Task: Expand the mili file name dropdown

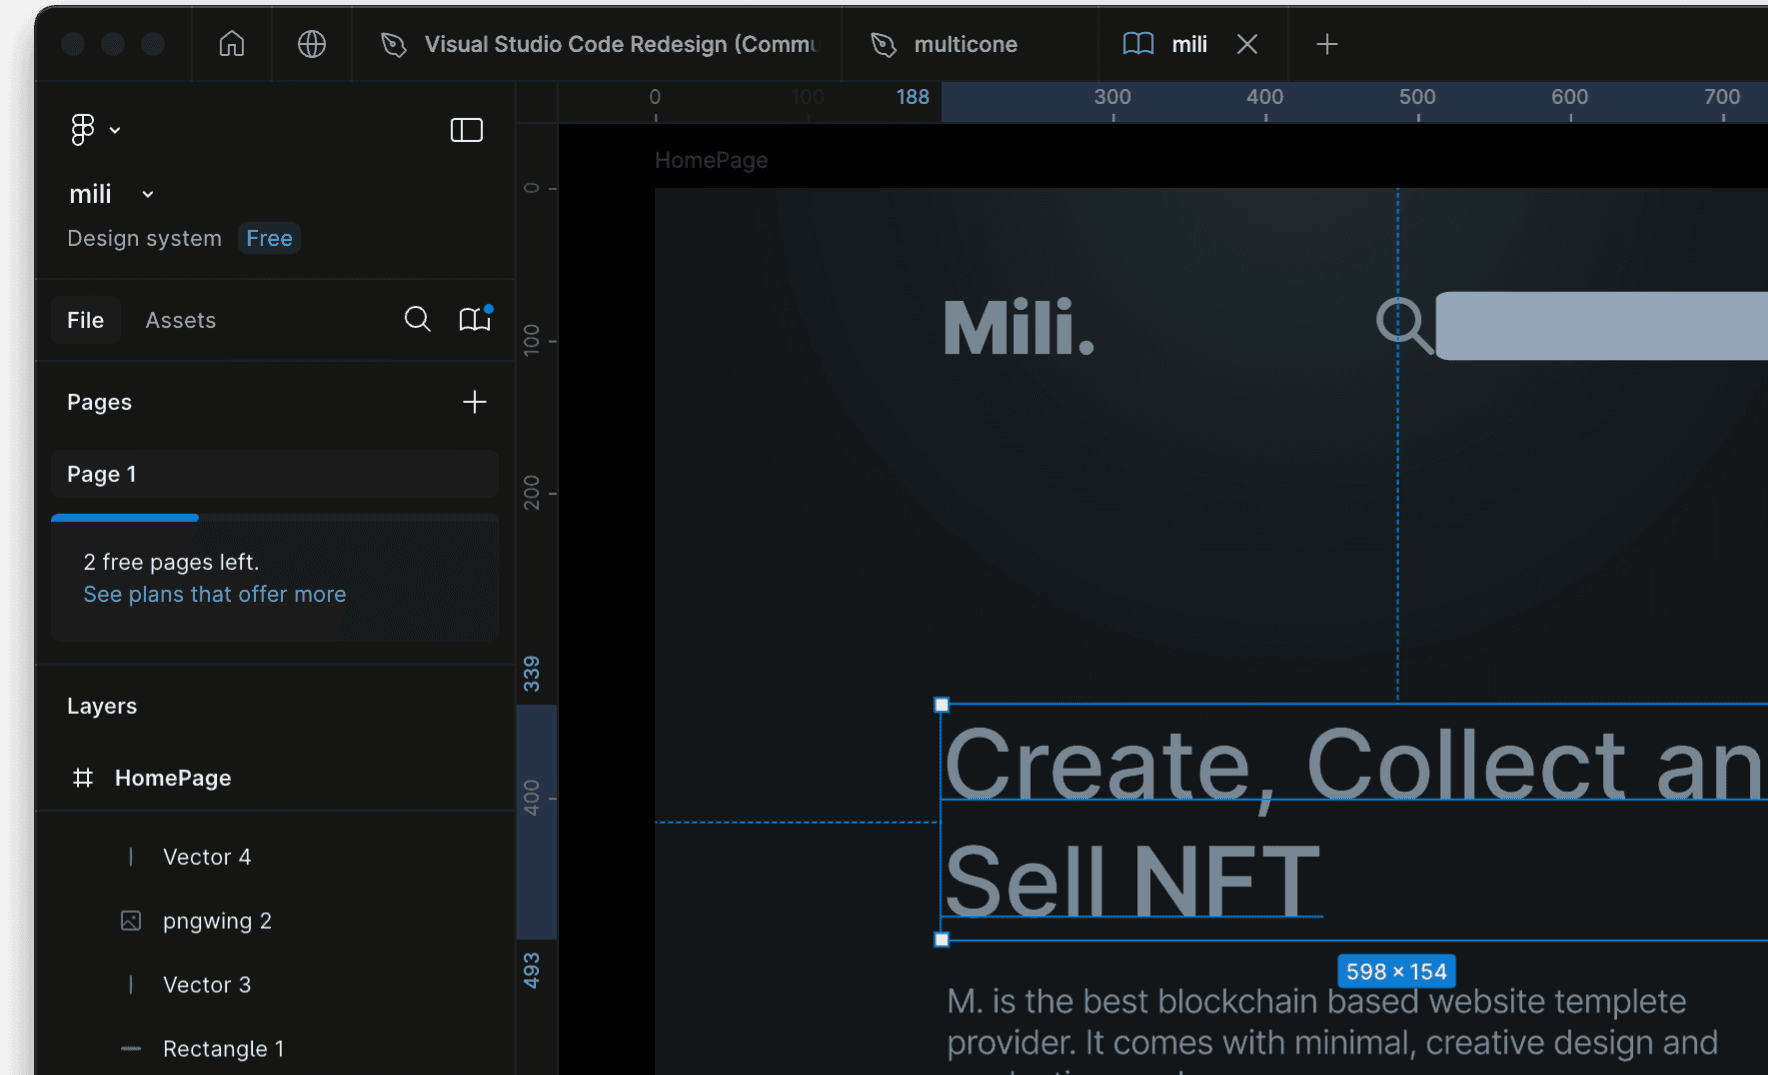Action: point(148,194)
